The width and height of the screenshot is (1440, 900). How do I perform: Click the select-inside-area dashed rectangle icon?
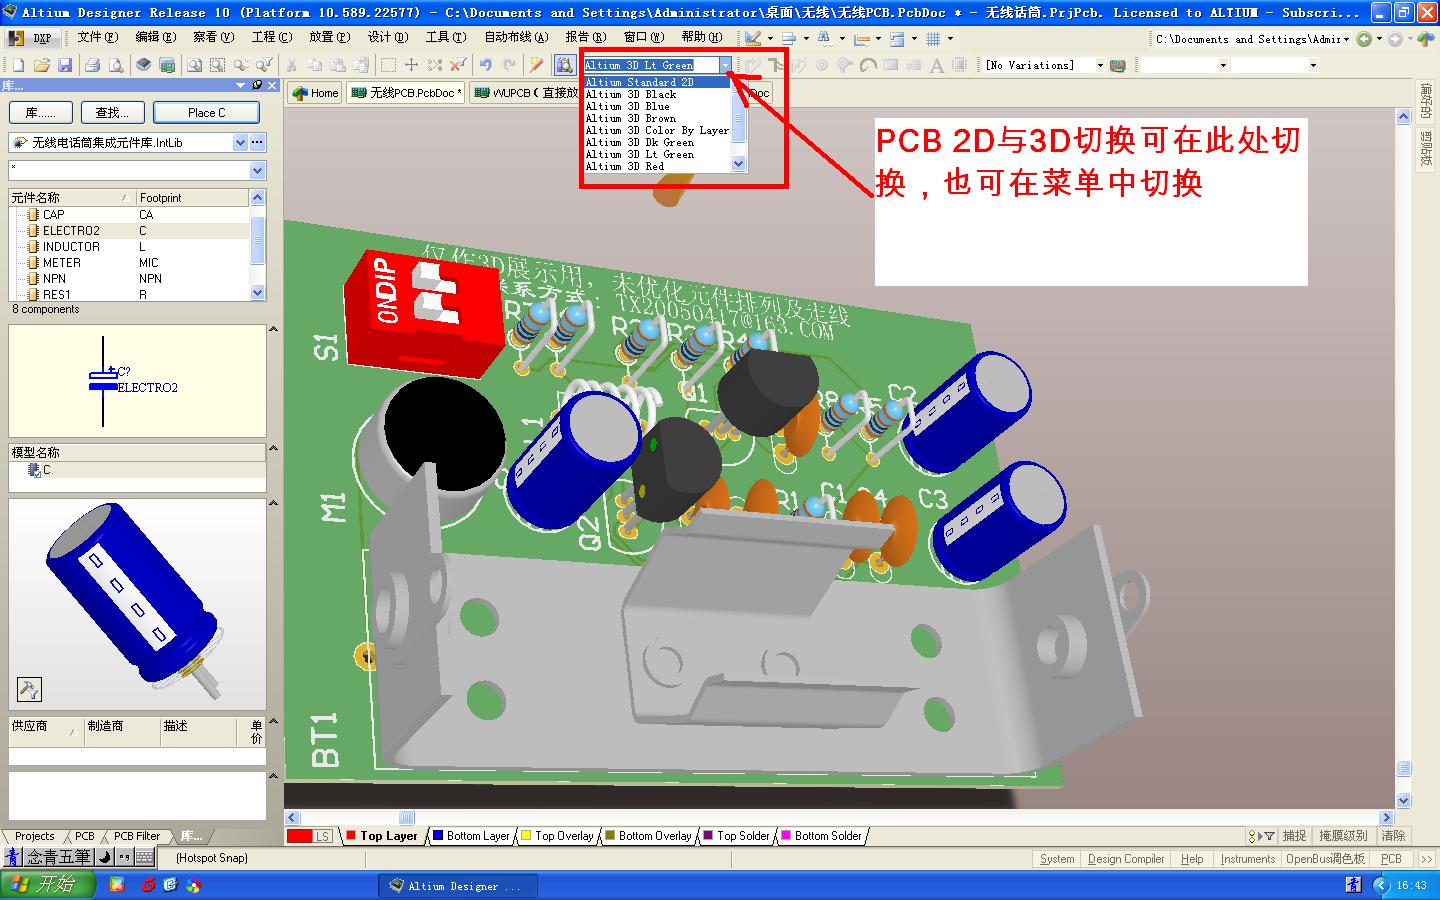(388, 65)
